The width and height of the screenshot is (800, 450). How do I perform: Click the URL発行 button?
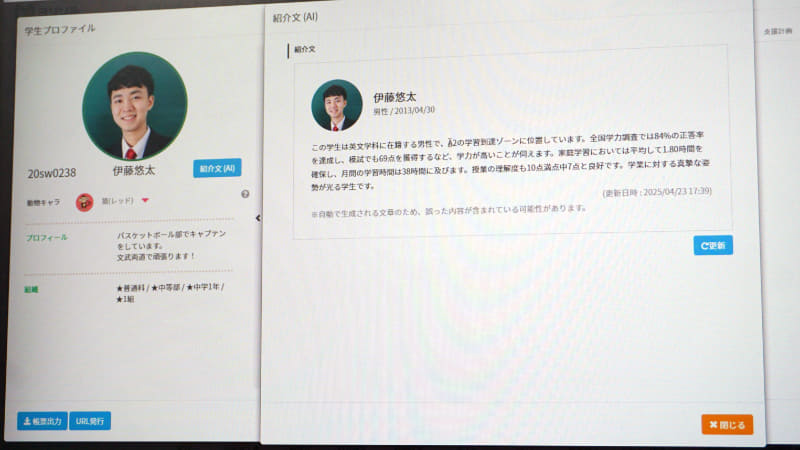90,421
